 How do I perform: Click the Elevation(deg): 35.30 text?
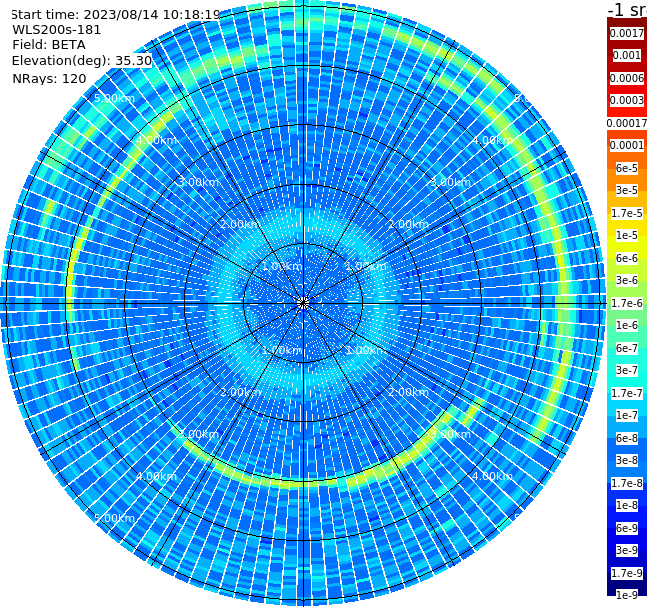(x=82, y=61)
